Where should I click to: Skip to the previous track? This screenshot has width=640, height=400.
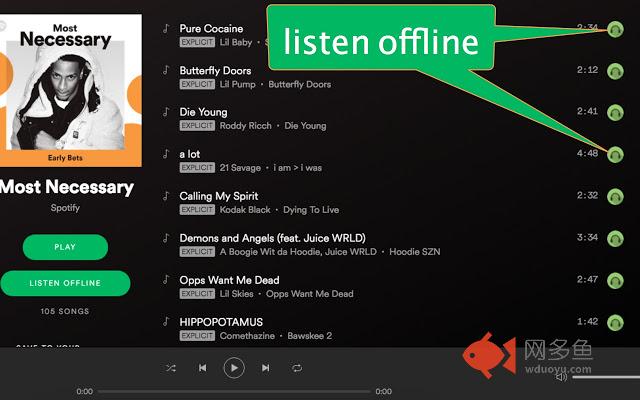point(202,368)
